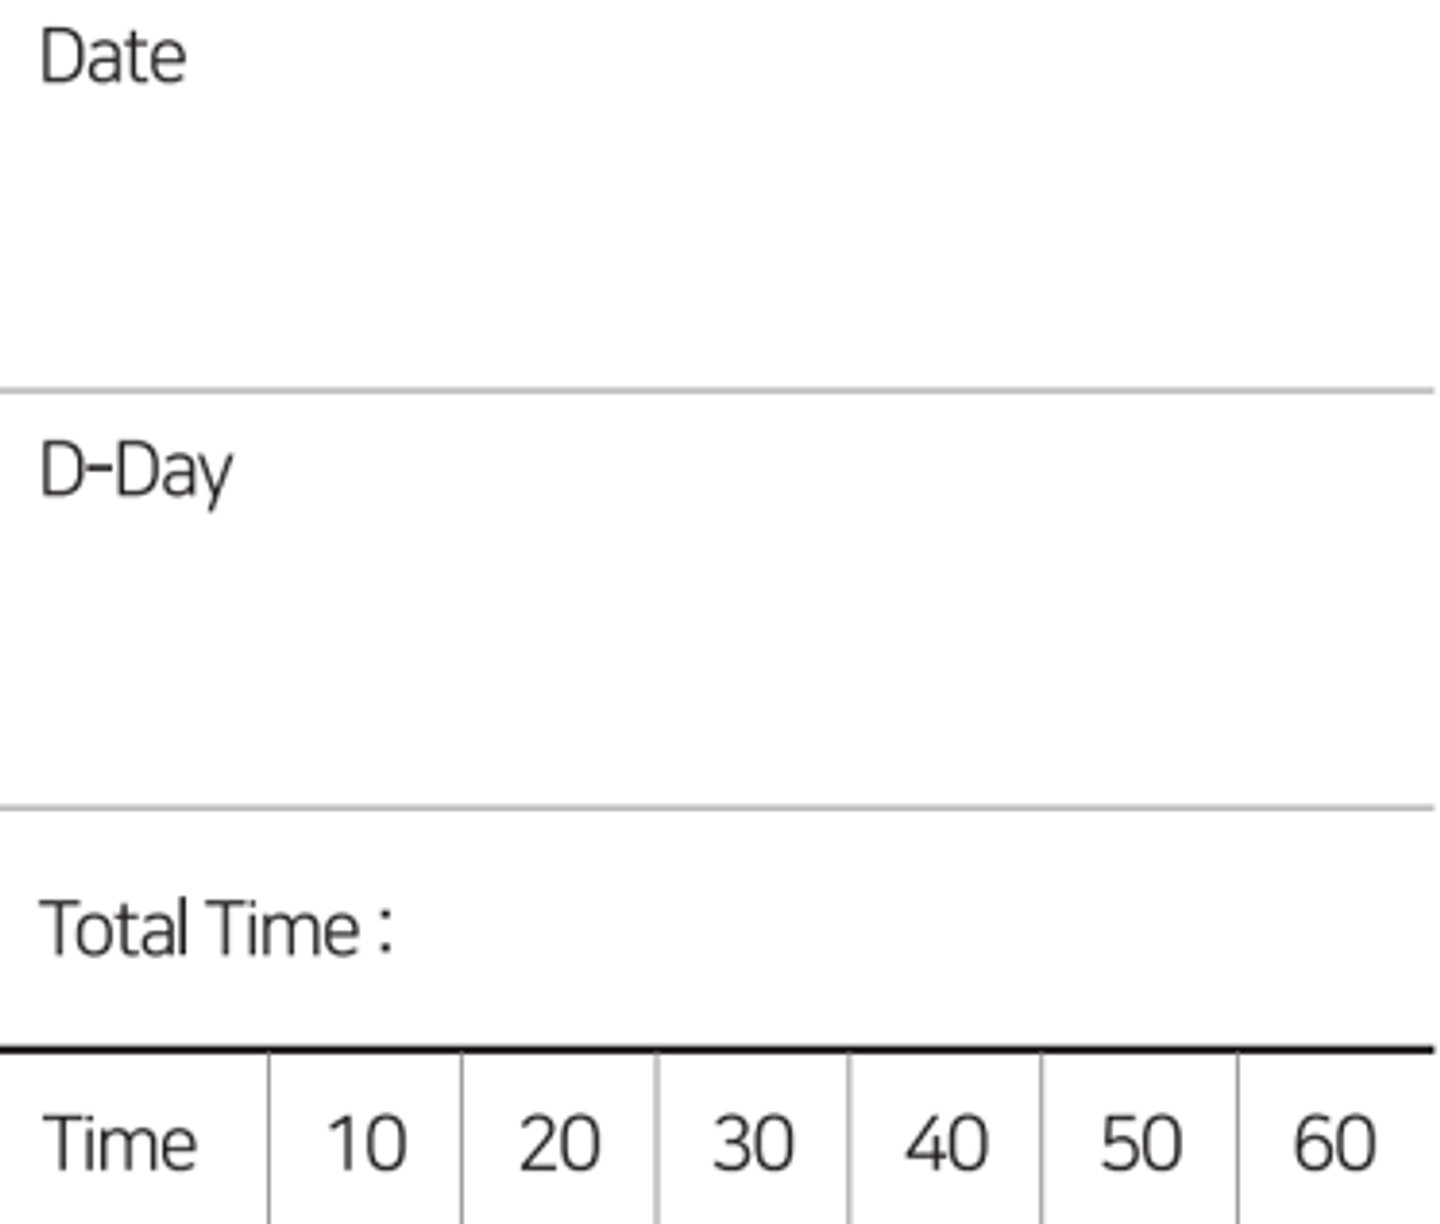Choose the 30 minute column header
The height and width of the screenshot is (1224, 1440).
pyautogui.click(x=752, y=1143)
